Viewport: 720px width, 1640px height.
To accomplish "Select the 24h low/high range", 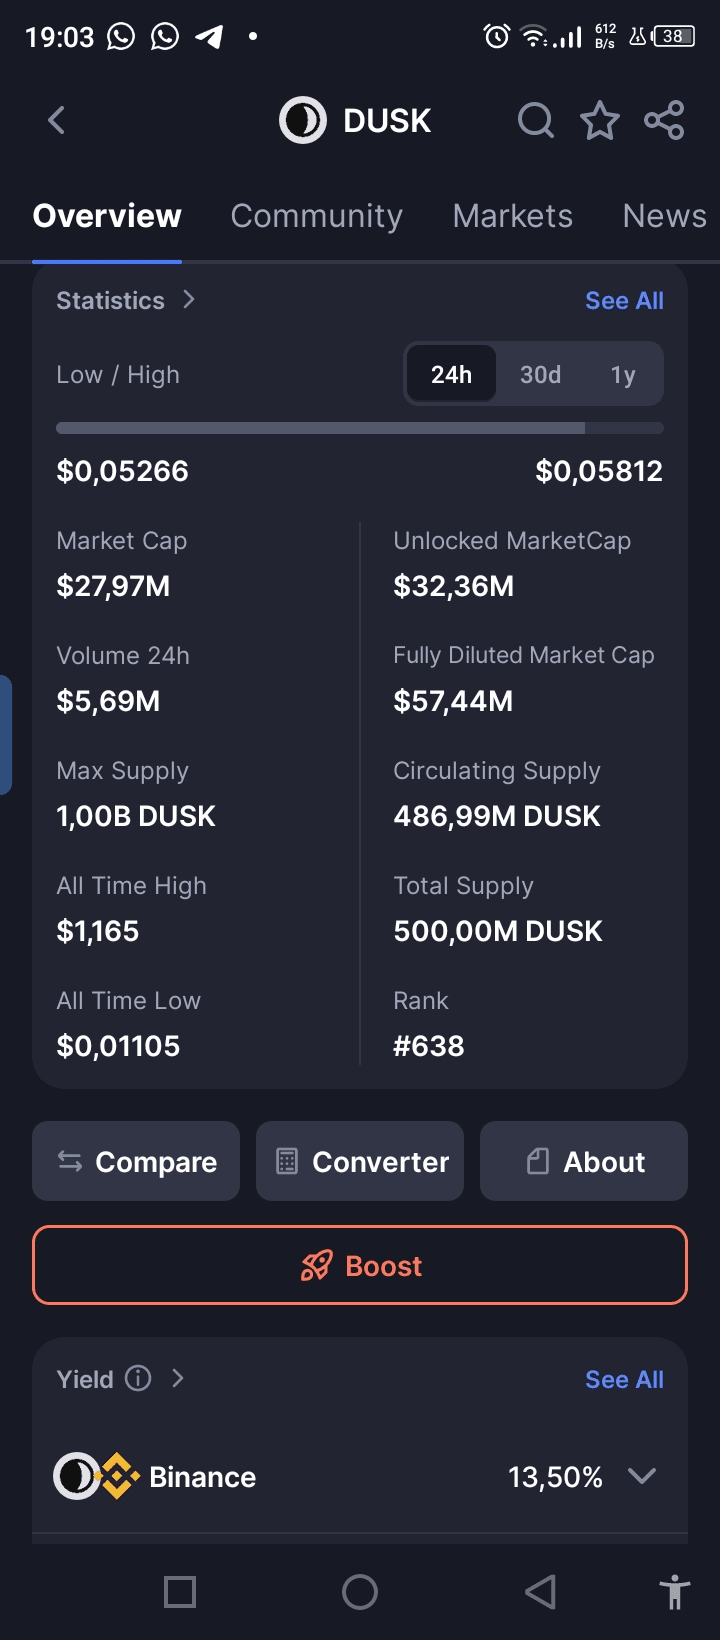I will (x=451, y=375).
